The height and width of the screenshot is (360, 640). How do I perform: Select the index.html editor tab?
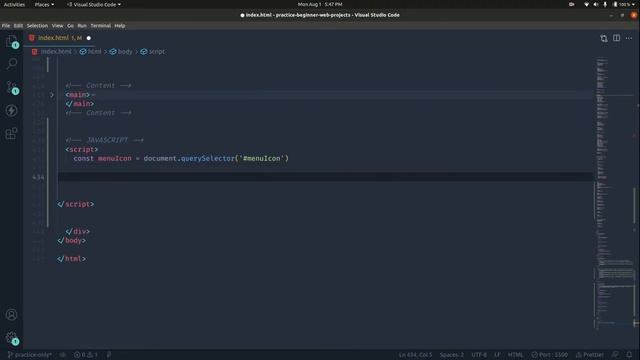tap(60, 38)
